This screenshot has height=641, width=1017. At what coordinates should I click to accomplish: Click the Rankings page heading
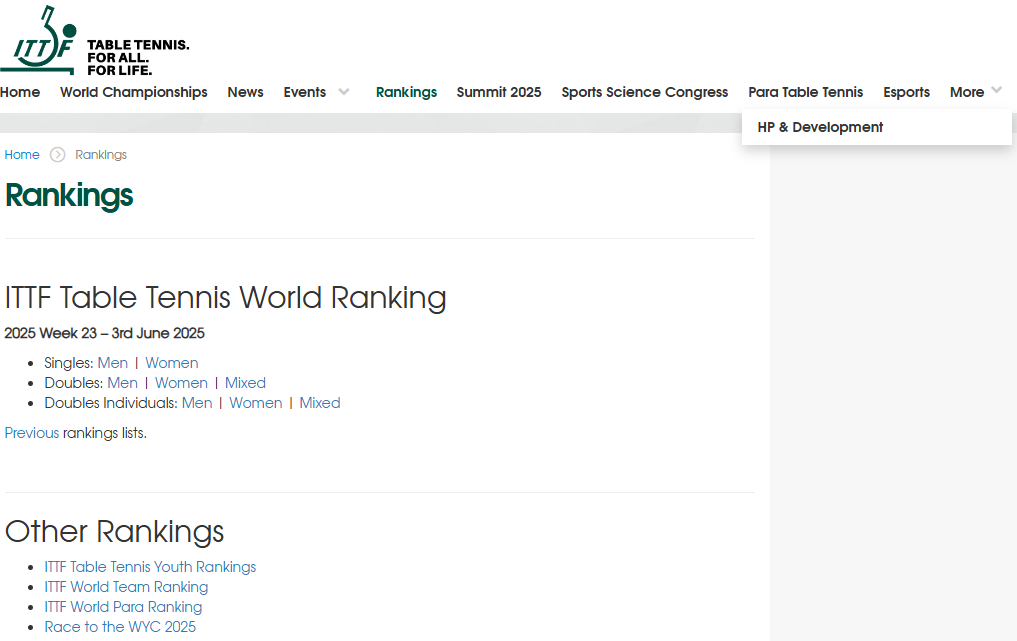[69, 196]
